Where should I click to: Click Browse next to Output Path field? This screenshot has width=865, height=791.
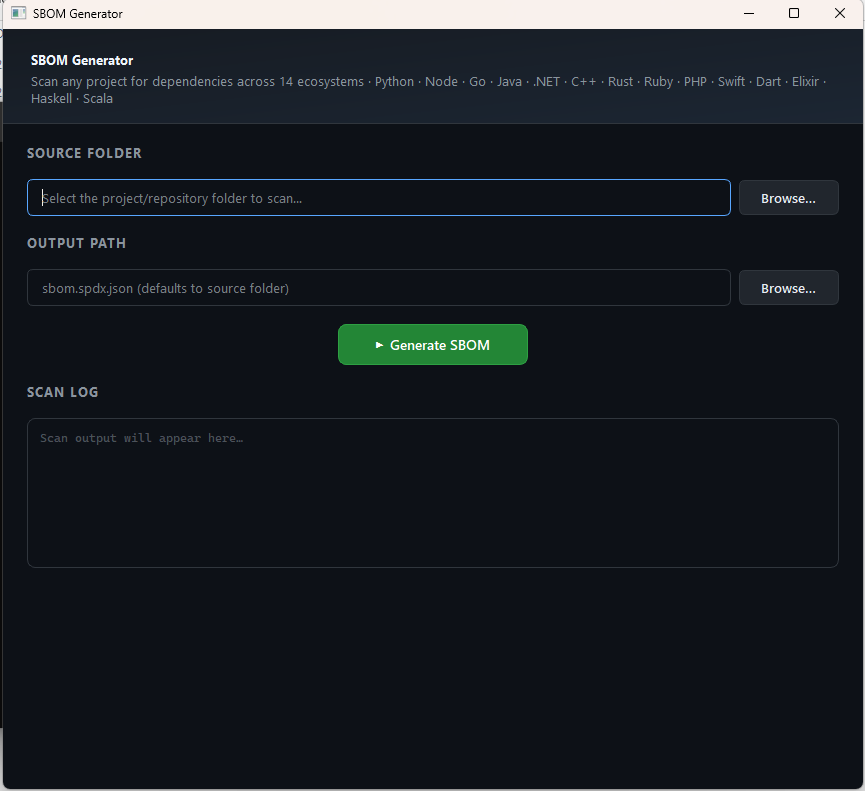click(788, 288)
